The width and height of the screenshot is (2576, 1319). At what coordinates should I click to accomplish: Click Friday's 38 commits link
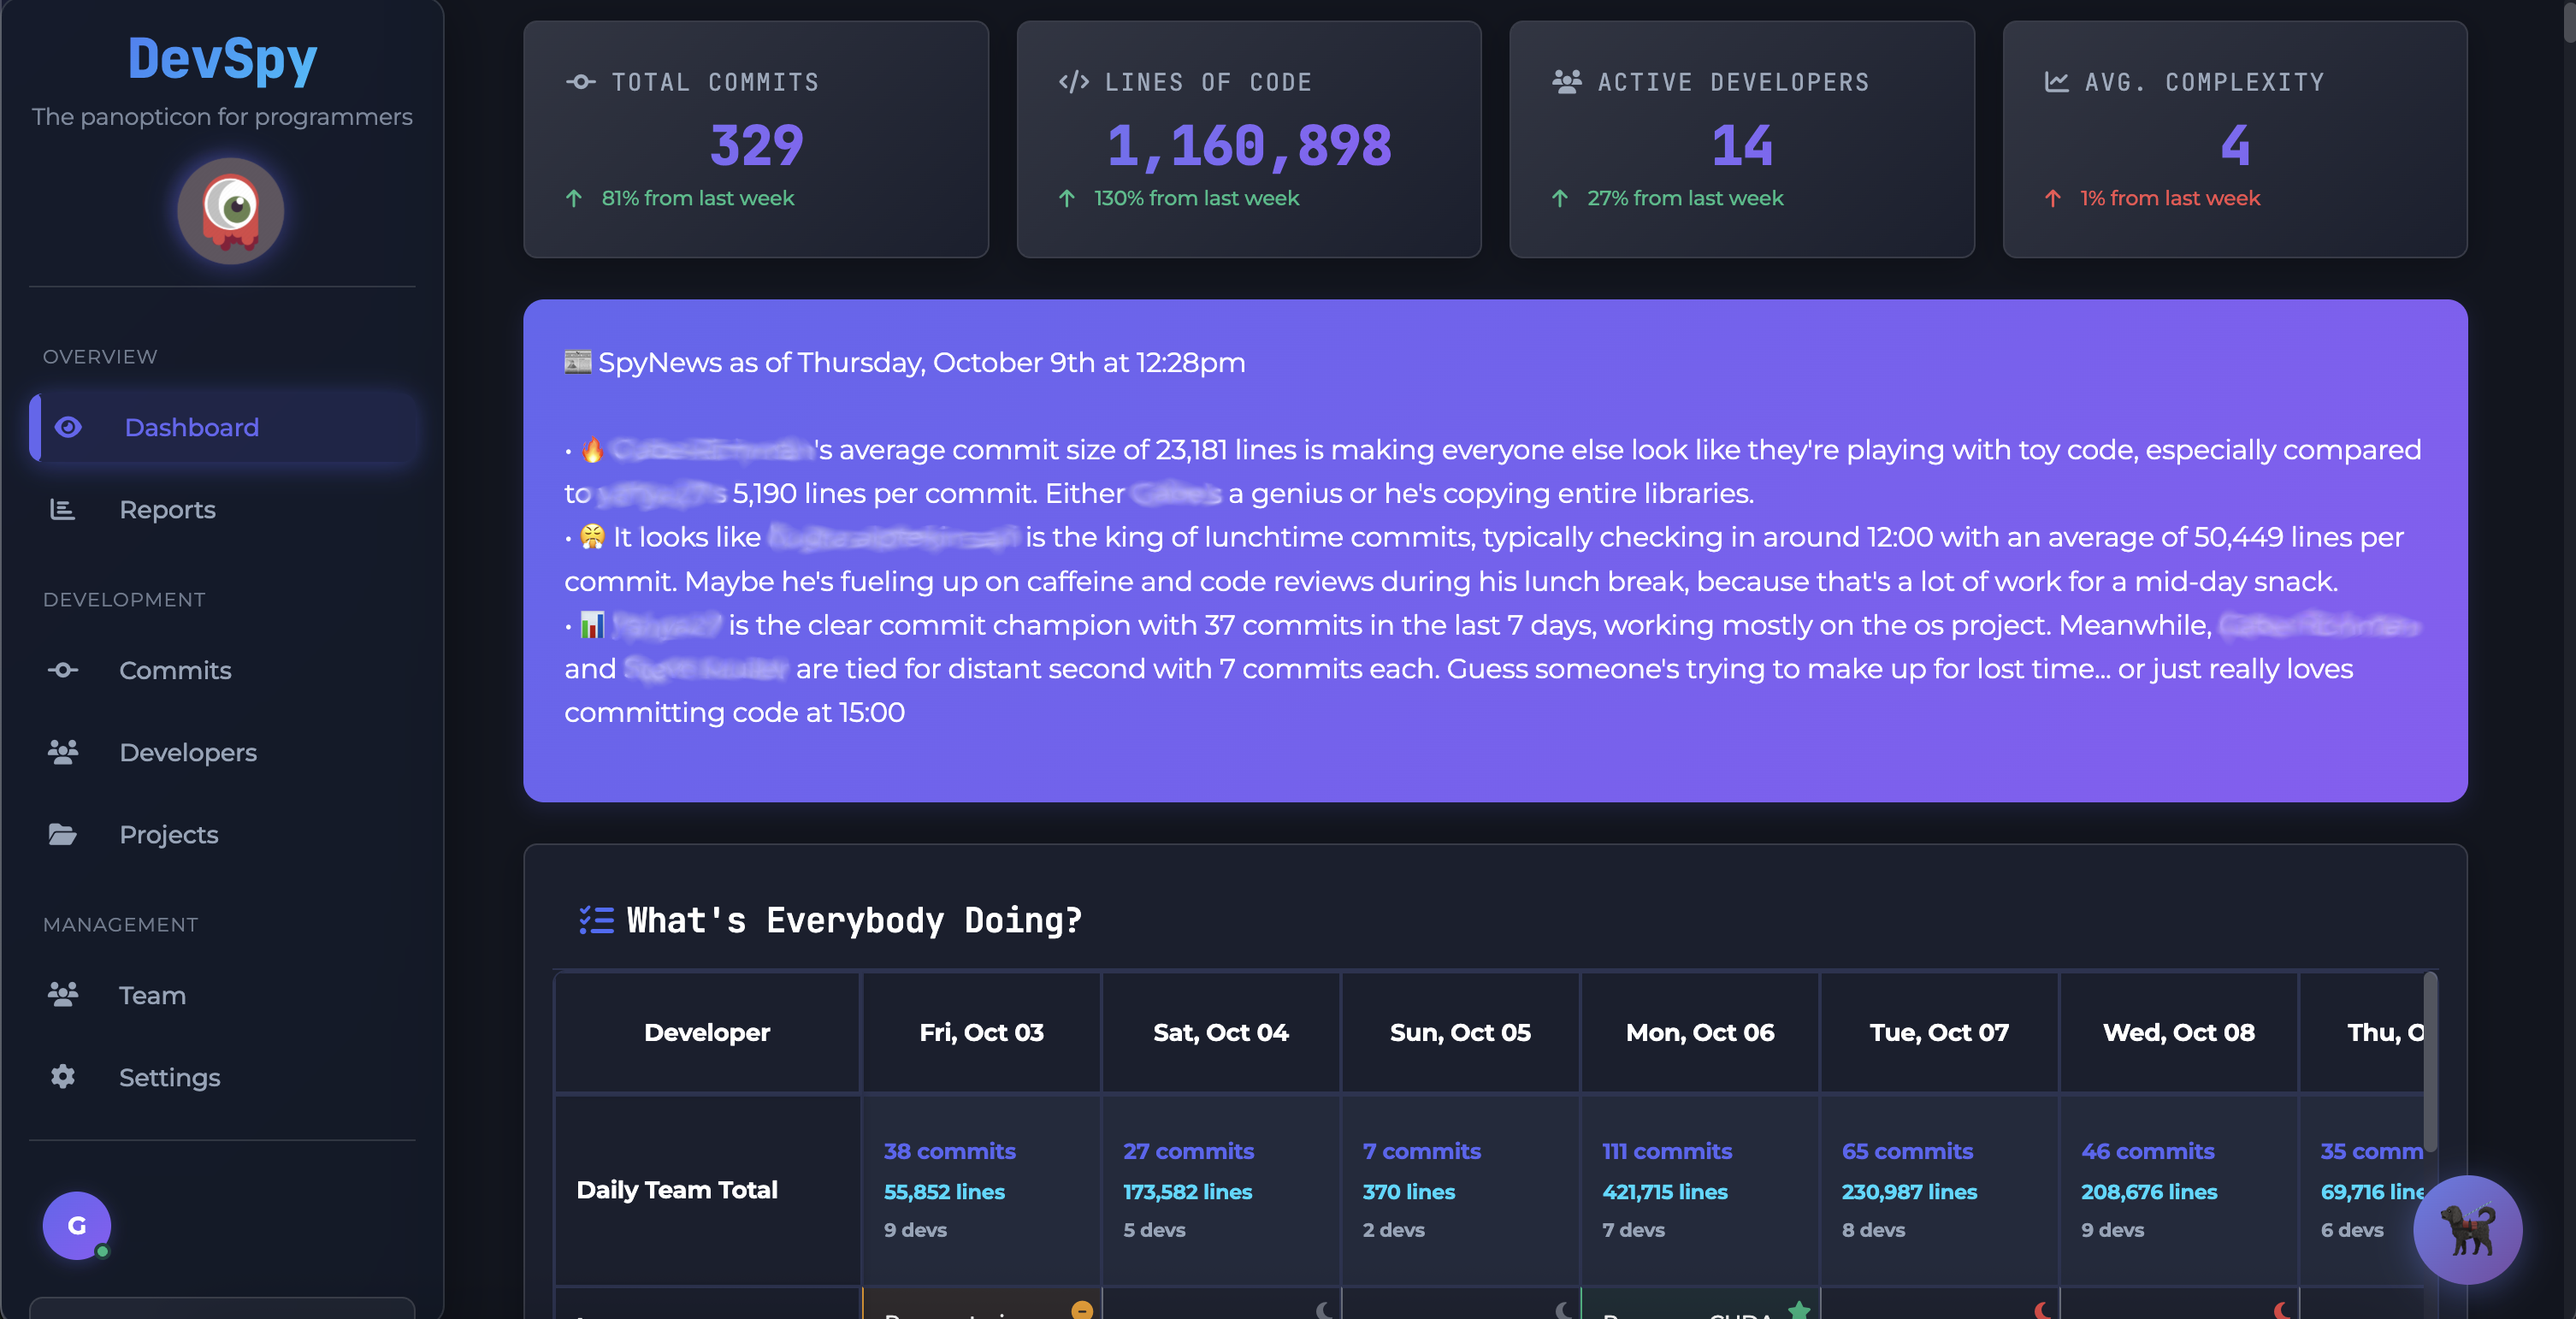point(949,1151)
